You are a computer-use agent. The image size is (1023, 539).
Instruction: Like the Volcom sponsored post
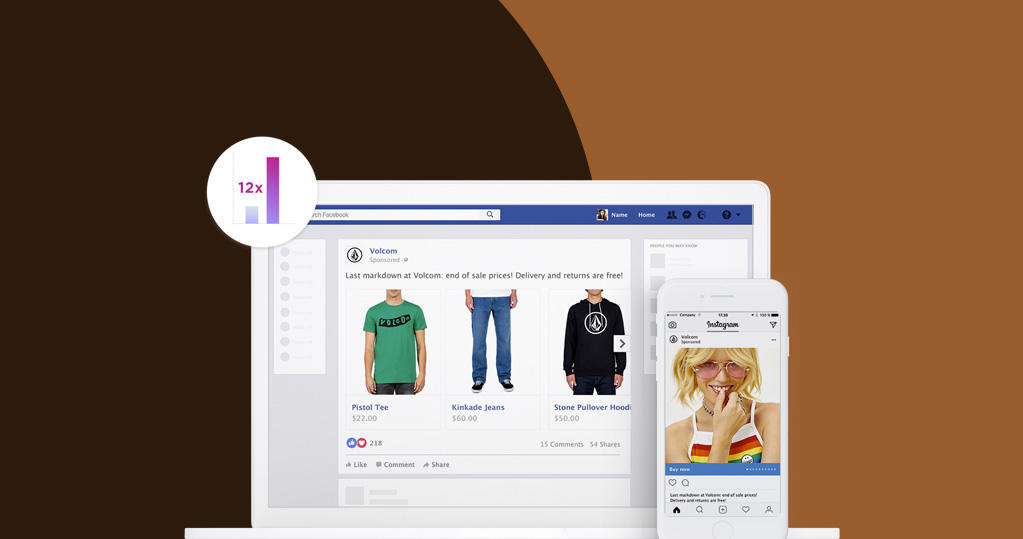356,465
